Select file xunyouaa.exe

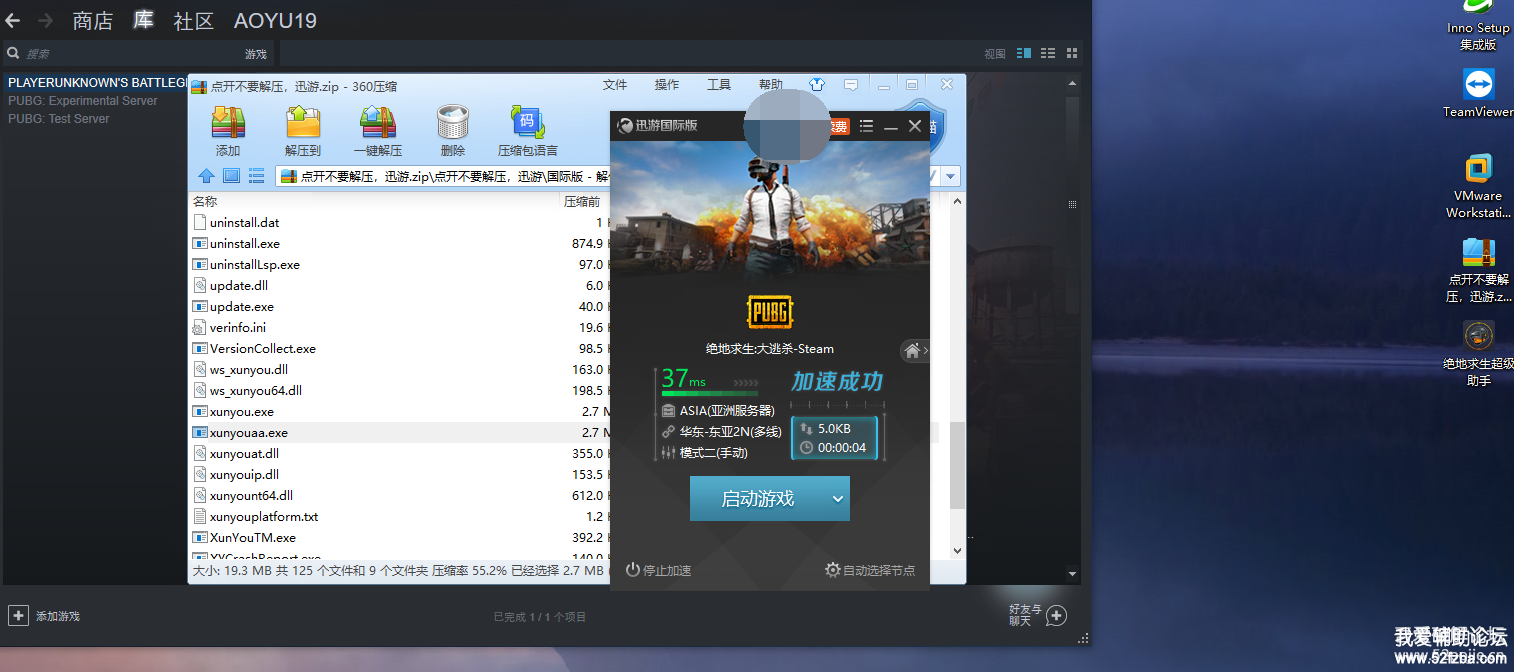249,433
